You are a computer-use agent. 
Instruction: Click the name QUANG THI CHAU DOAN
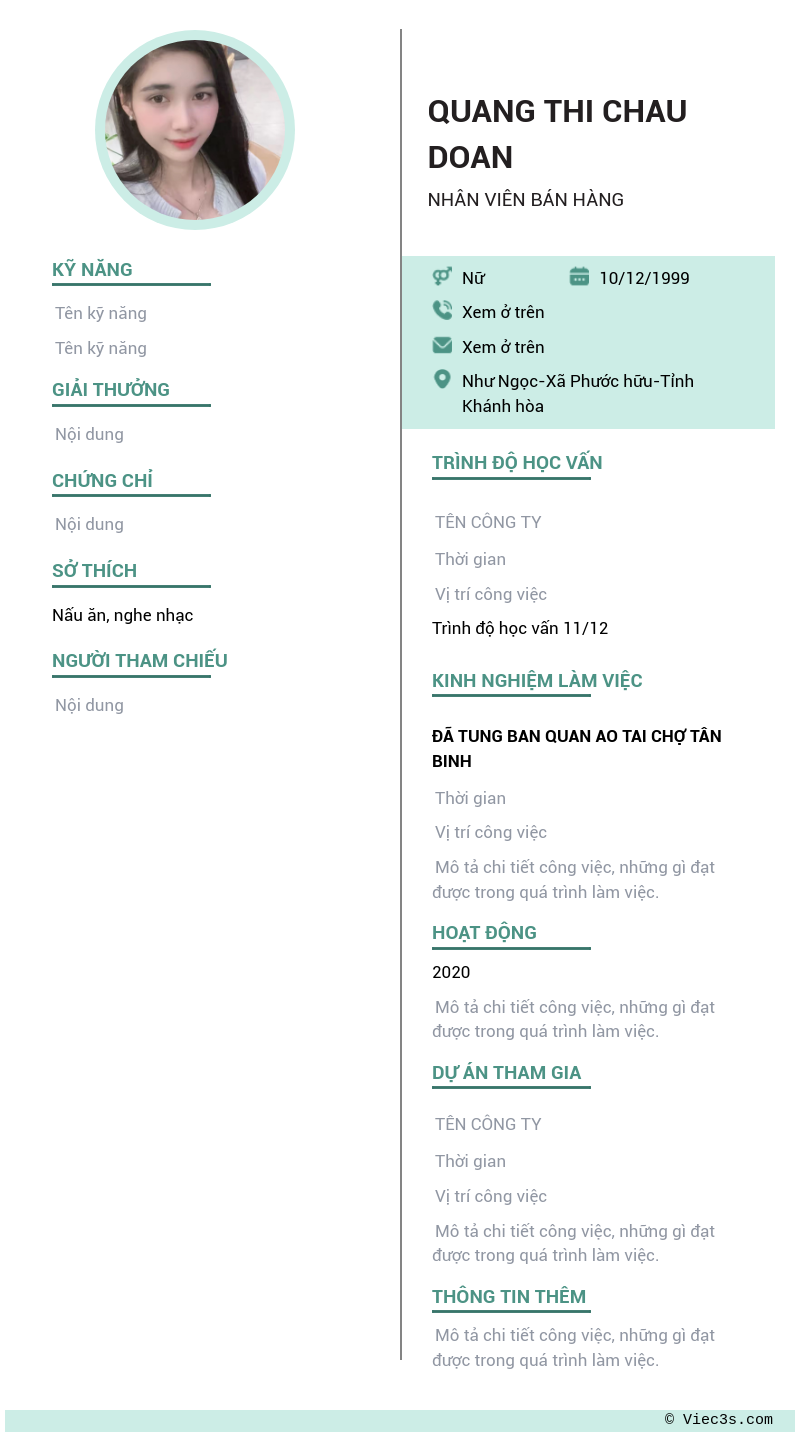(557, 133)
